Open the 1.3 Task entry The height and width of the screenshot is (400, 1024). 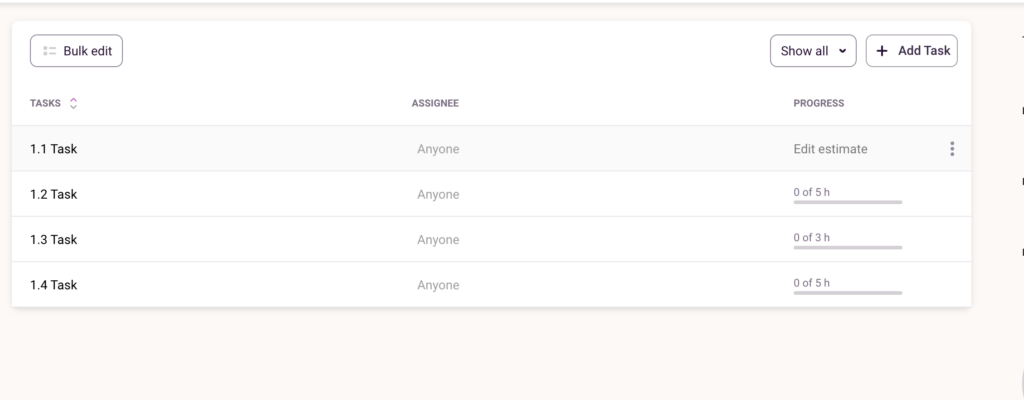[54, 240]
